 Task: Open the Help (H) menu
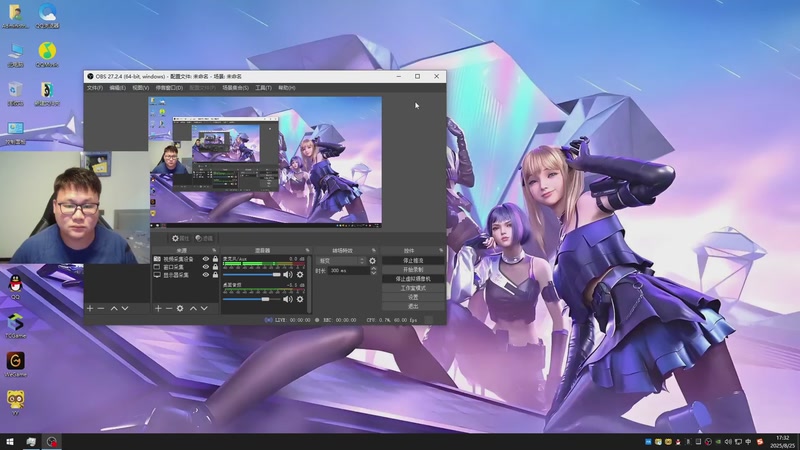(x=287, y=88)
